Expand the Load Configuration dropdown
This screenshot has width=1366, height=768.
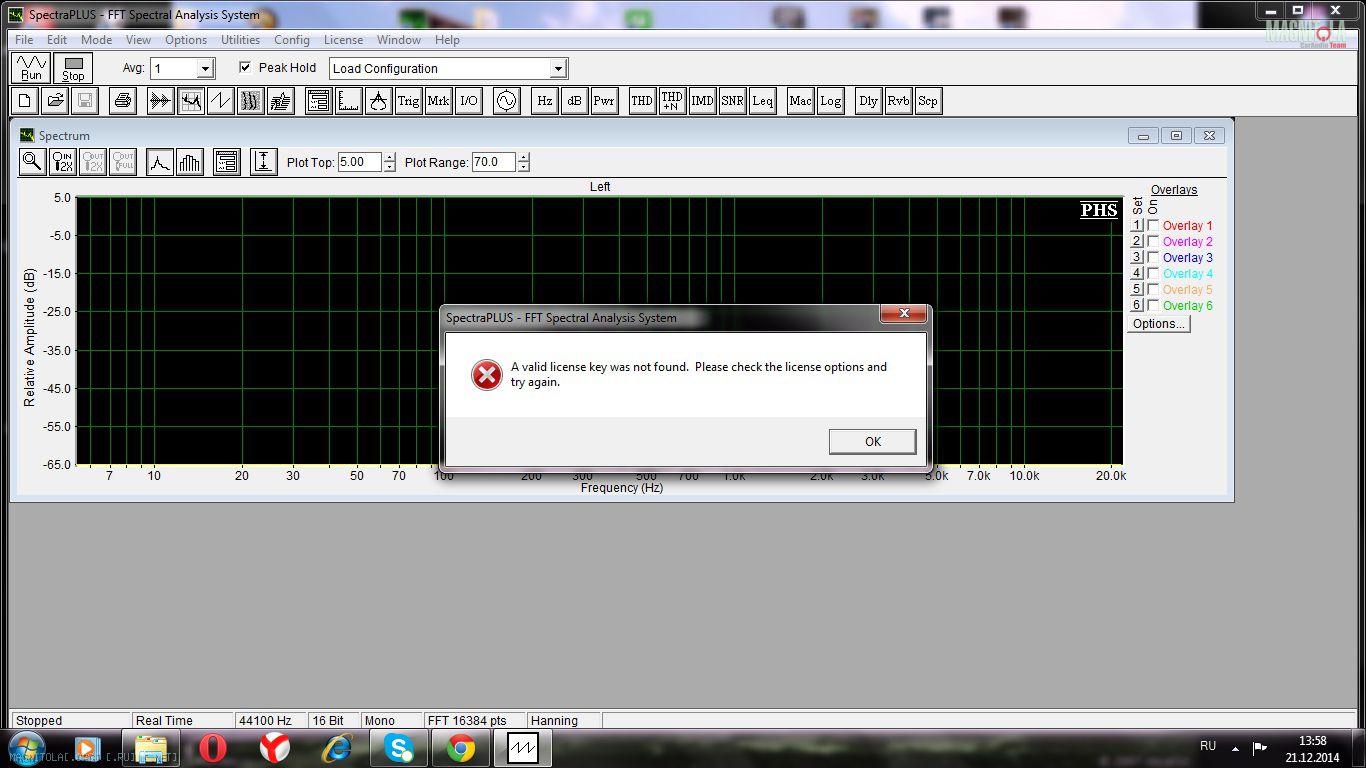[x=558, y=69]
